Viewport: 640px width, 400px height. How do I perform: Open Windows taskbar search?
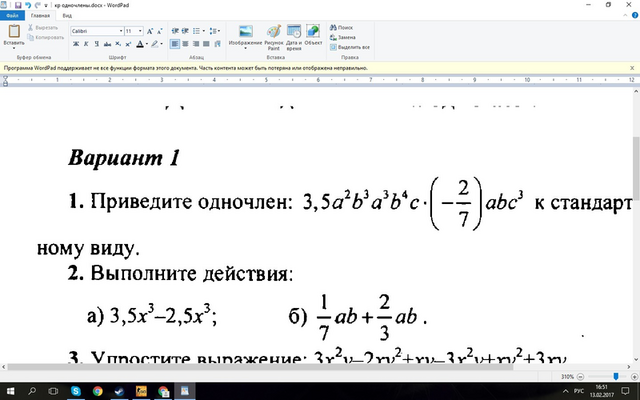(31, 391)
